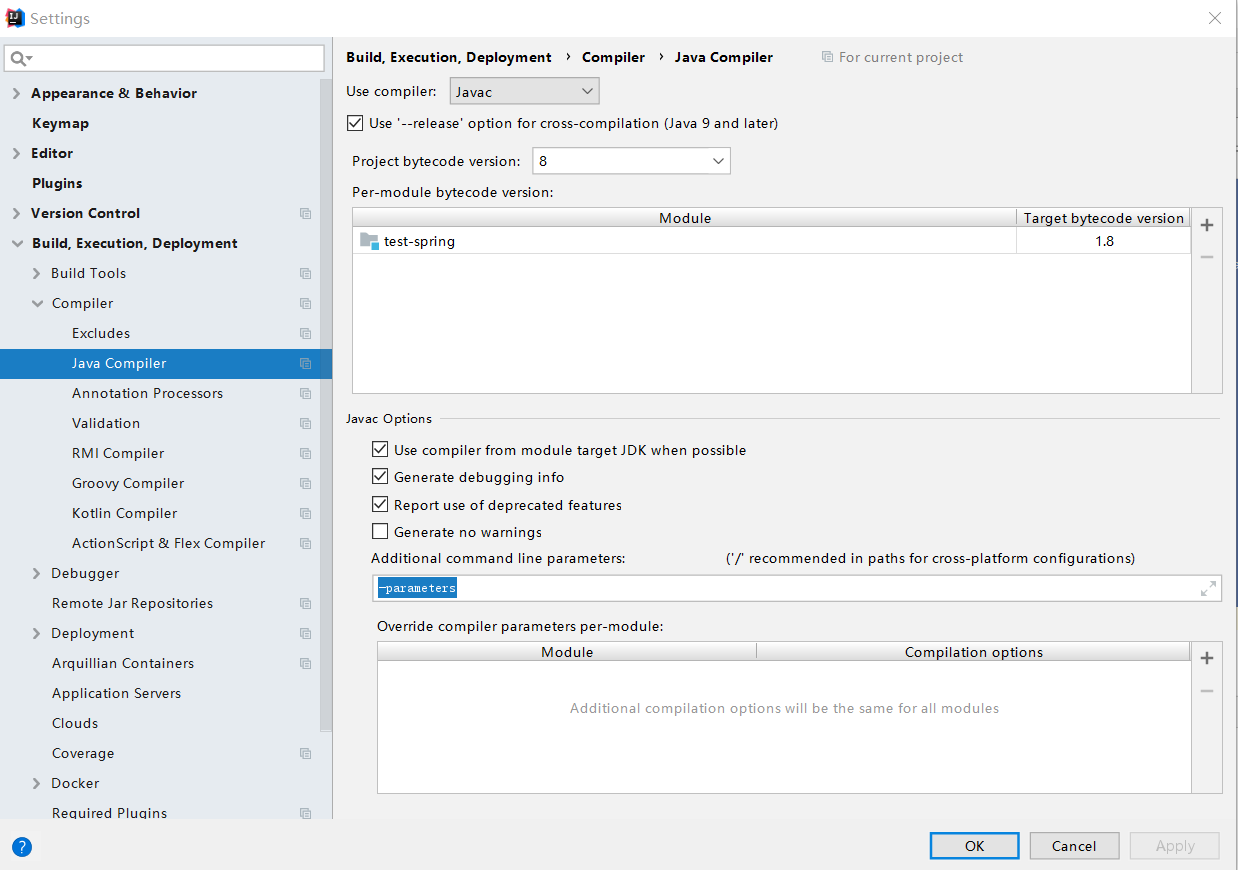Image resolution: width=1238 pixels, height=870 pixels.
Task: Open the Use compiler dropdown
Action: [524, 91]
